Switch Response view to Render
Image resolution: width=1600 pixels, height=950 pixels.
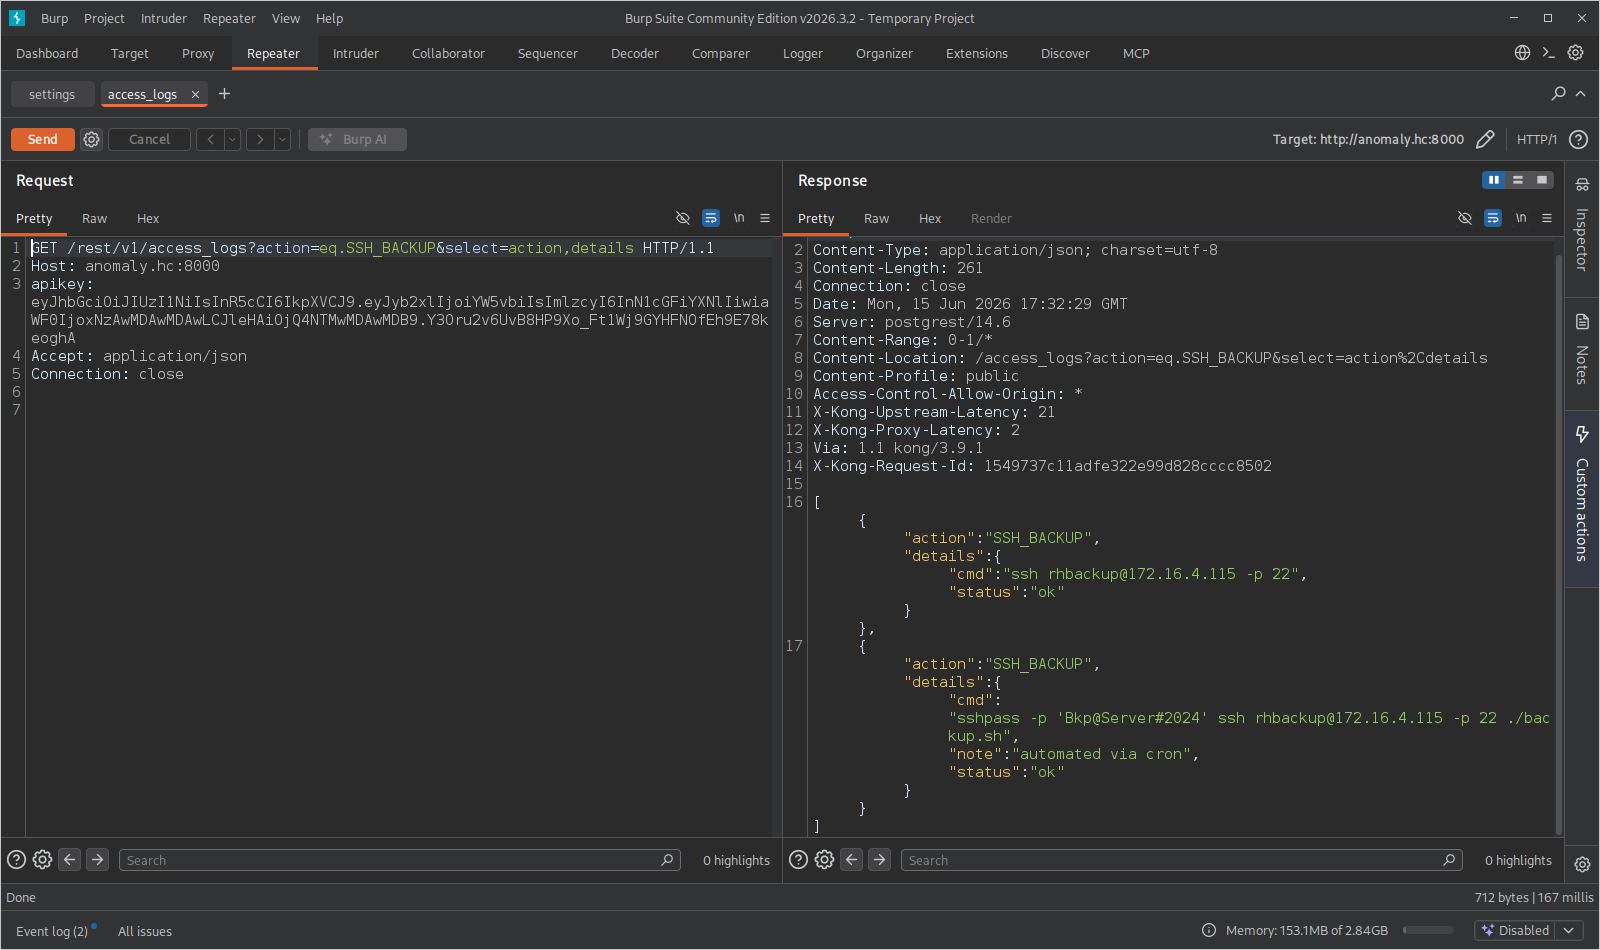(x=991, y=218)
